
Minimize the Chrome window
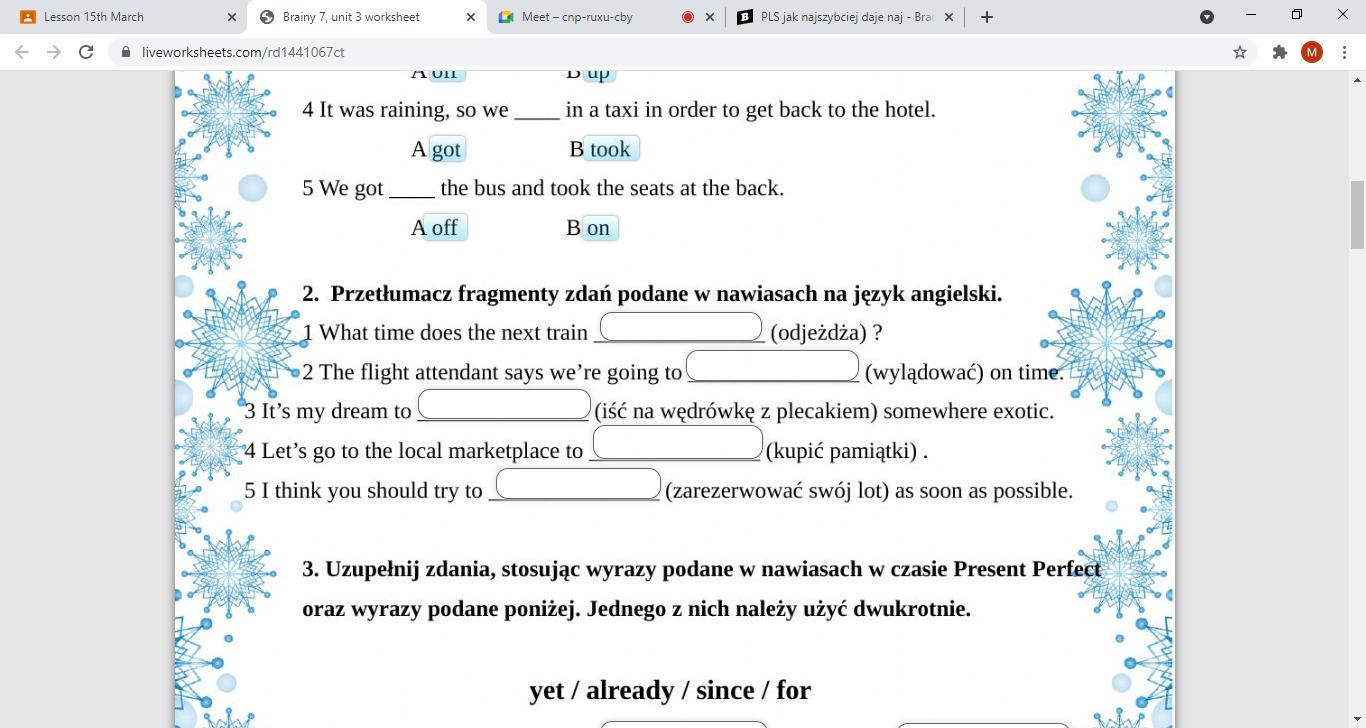[1250, 15]
